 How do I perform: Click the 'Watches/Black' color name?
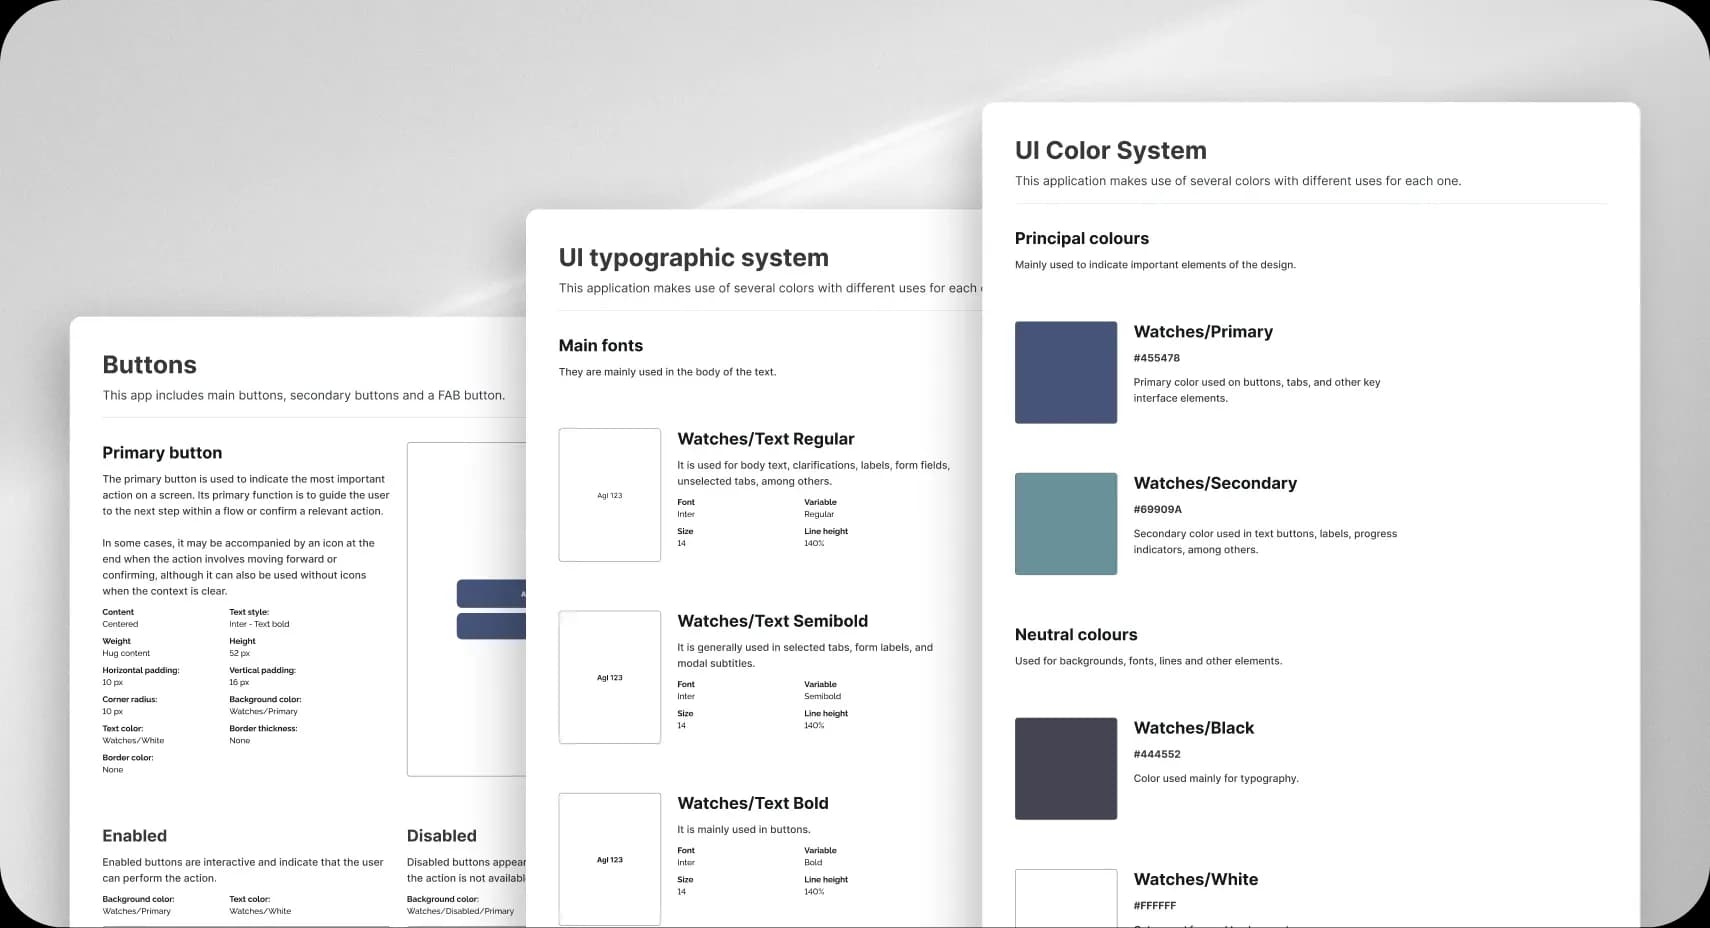(1193, 728)
